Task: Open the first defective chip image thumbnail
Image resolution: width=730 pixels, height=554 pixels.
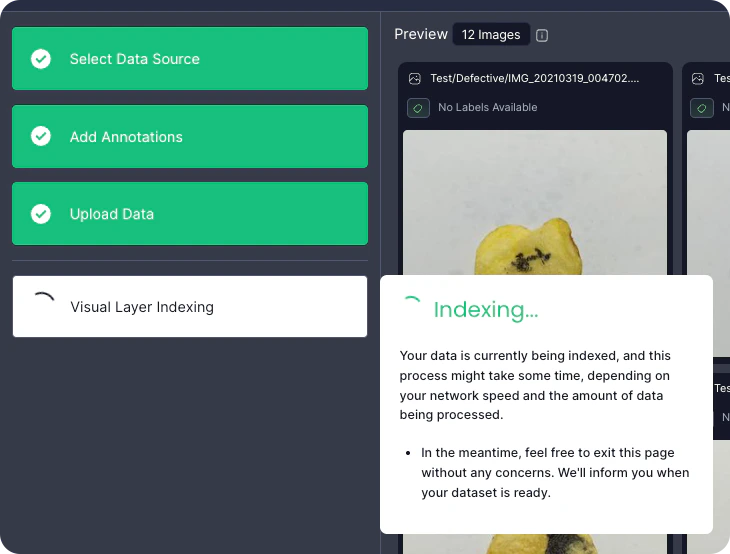Action: coord(534,203)
